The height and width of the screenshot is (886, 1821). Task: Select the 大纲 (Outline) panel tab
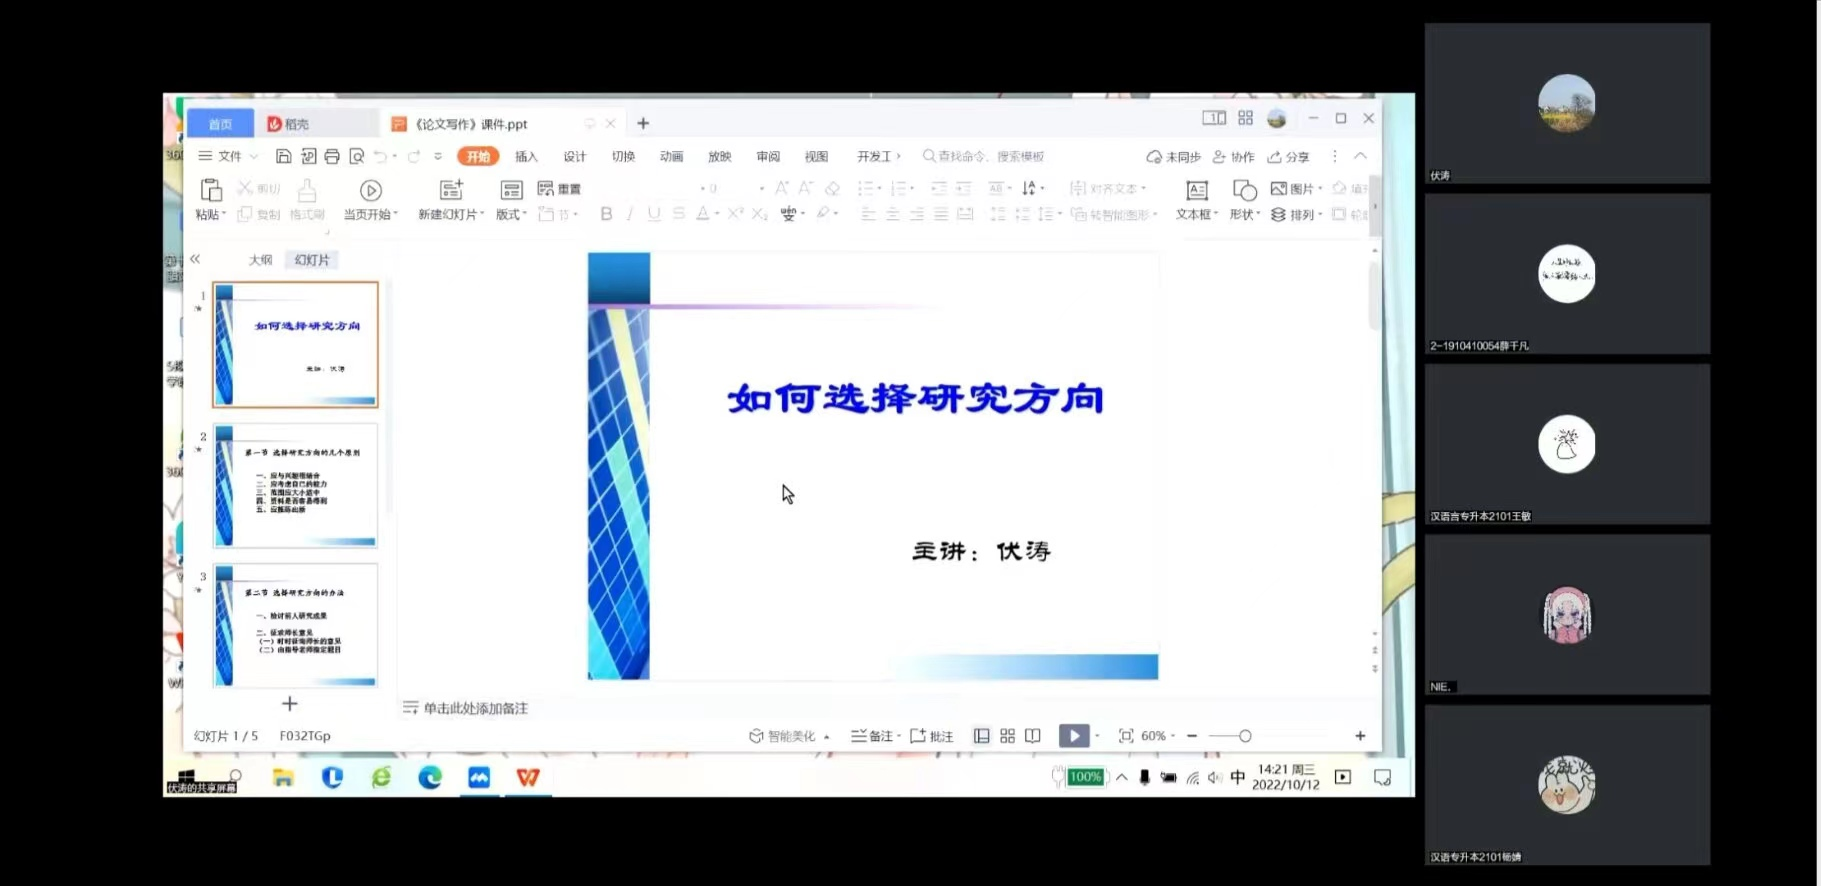coord(260,260)
